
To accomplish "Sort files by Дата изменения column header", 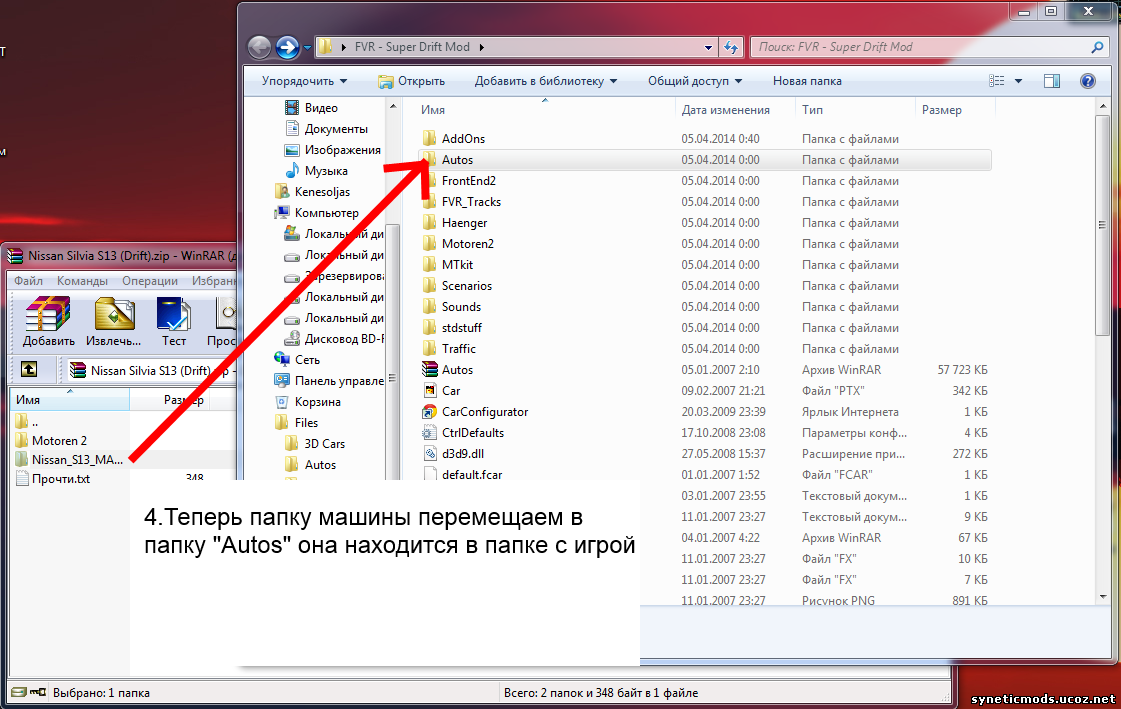I will (725, 110).
